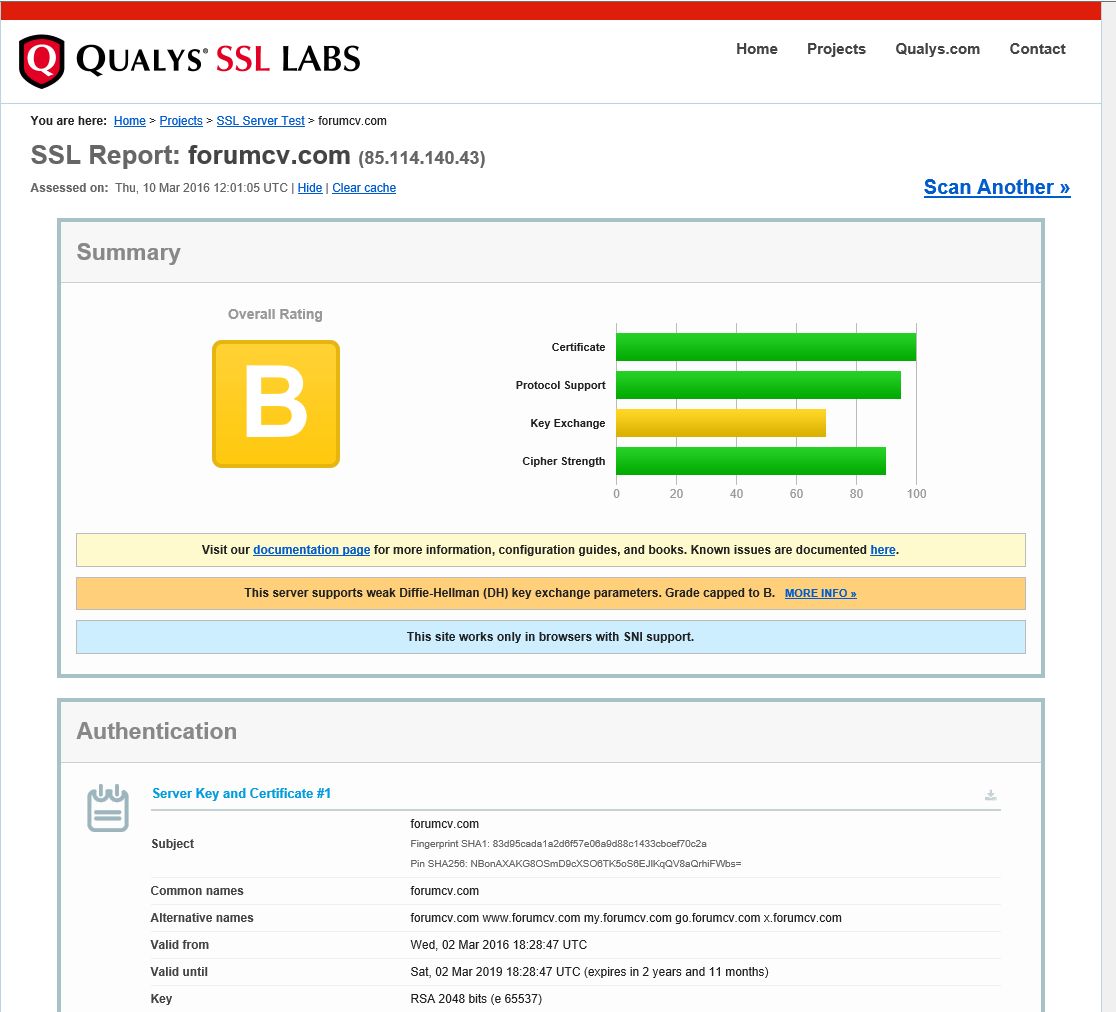The height and width of the screenshot is (1012, 1116).
Task: Click the Key value 'RSA 2048 bits (e 65537)'
Action: pyautogui.click(x=475, y=999)
